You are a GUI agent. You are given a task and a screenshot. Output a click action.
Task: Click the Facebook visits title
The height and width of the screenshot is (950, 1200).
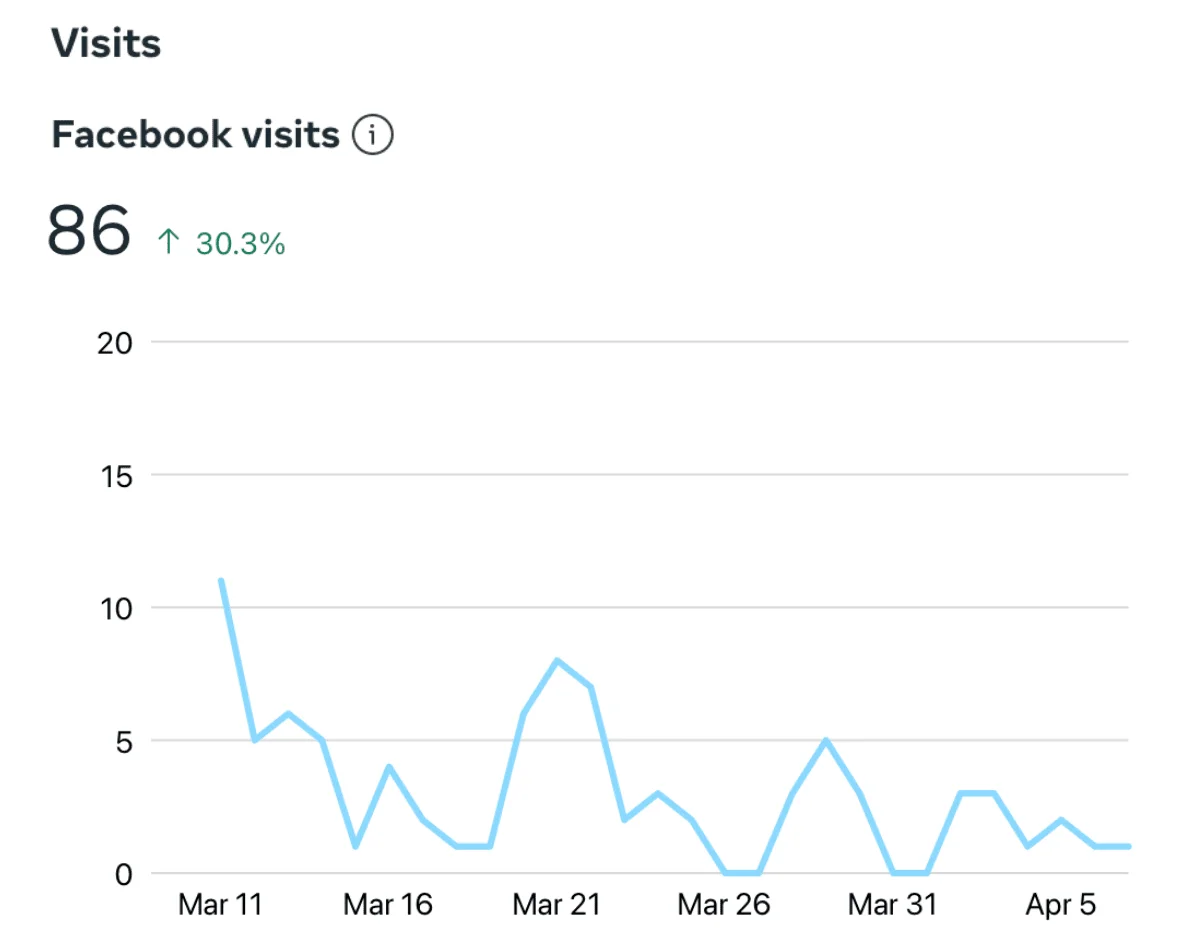(x=196, y=134)
